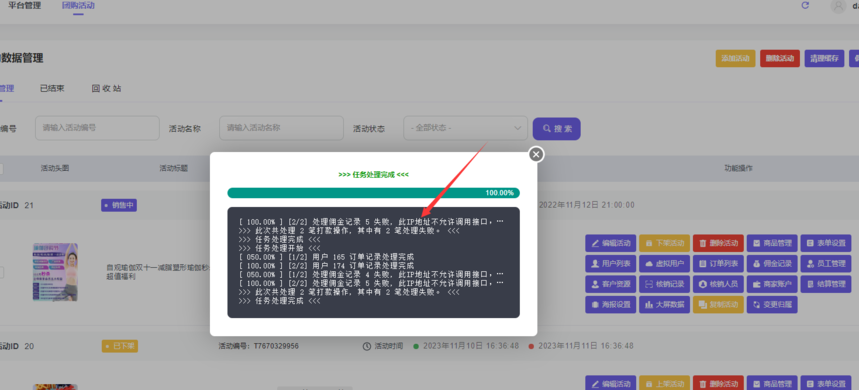
Task: Click the green 任务处理完成 heading in popup
Action: [x=374, y=175]
